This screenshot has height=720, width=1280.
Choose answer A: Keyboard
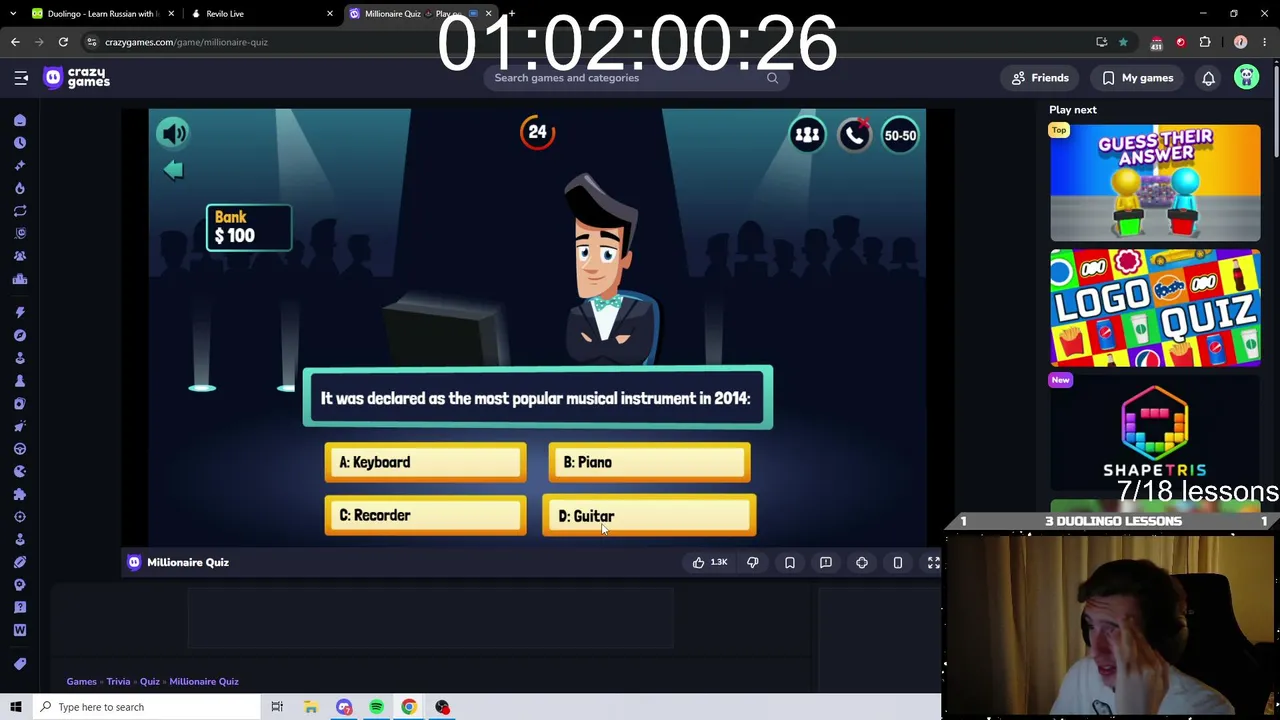pyautogui.click(x=425, y=462)
